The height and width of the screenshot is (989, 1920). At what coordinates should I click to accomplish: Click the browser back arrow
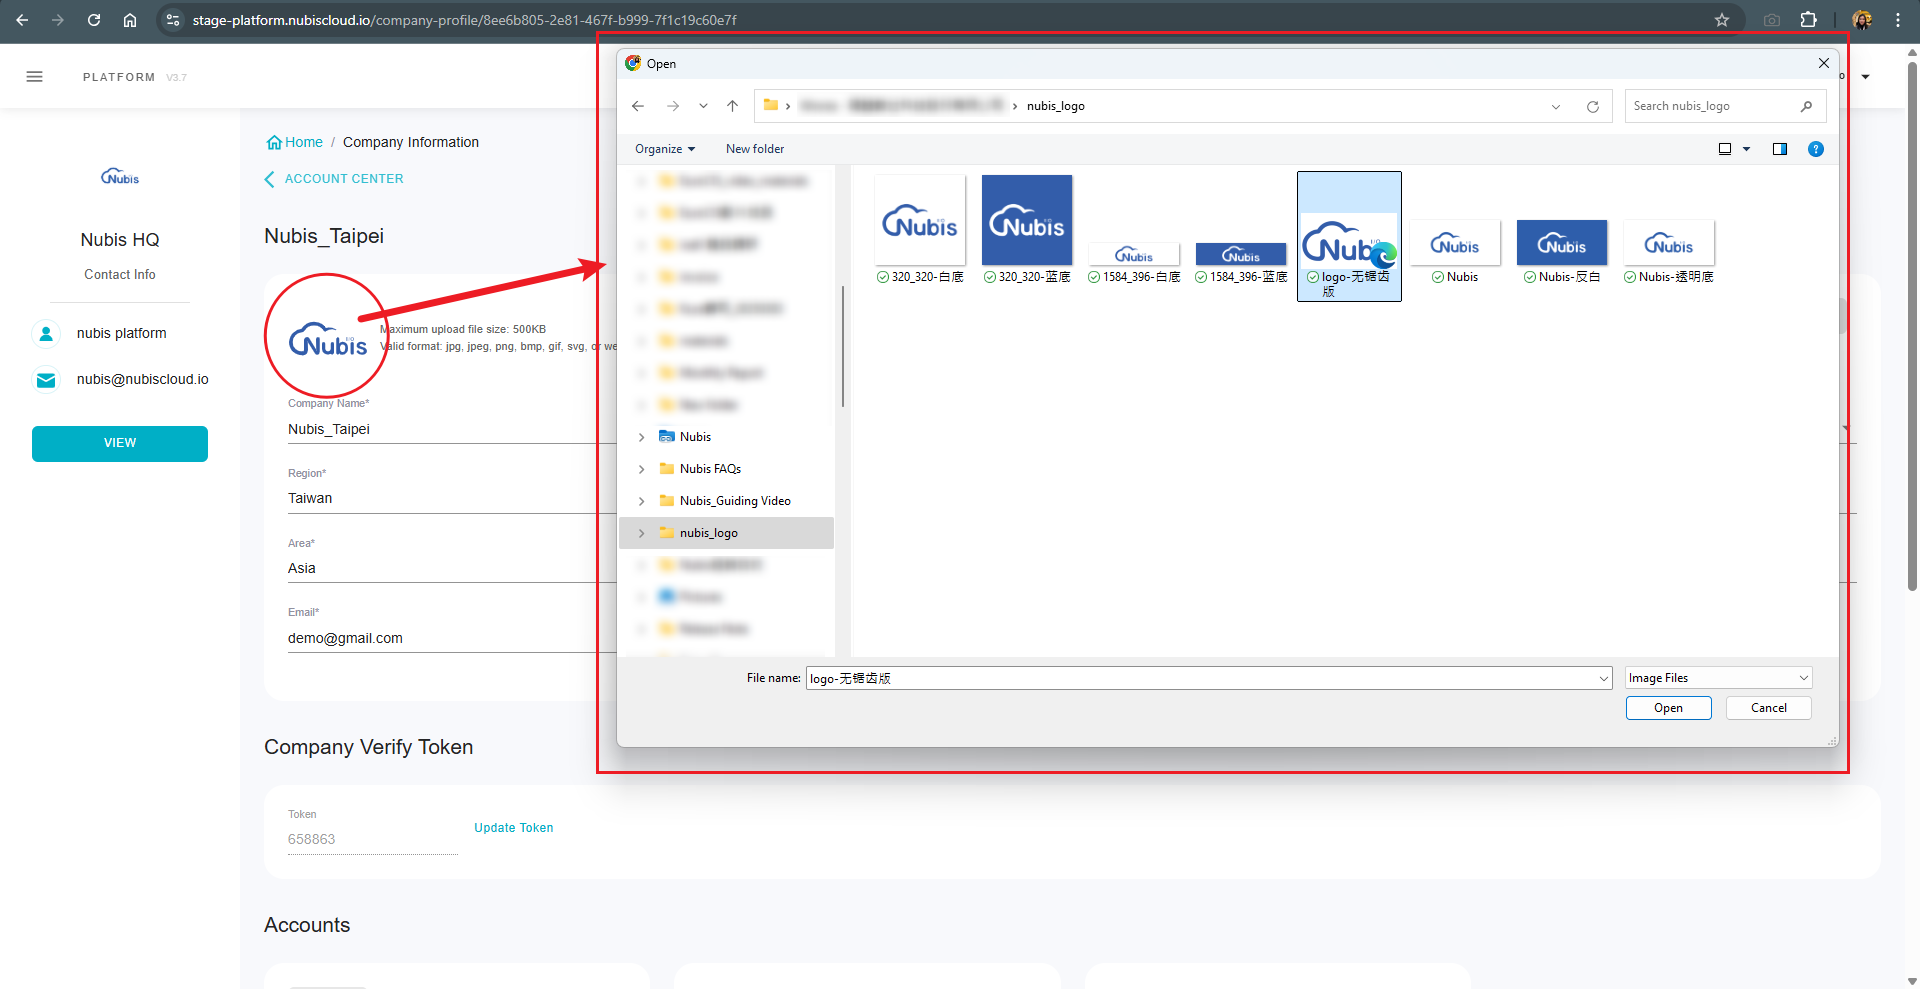click(x=22, y=20)
